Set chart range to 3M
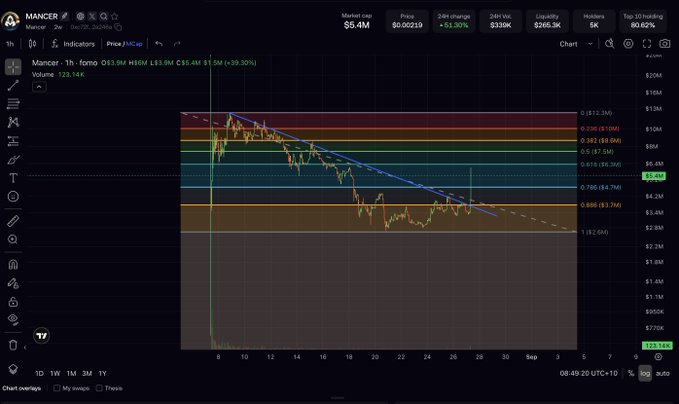 [87, 373]
